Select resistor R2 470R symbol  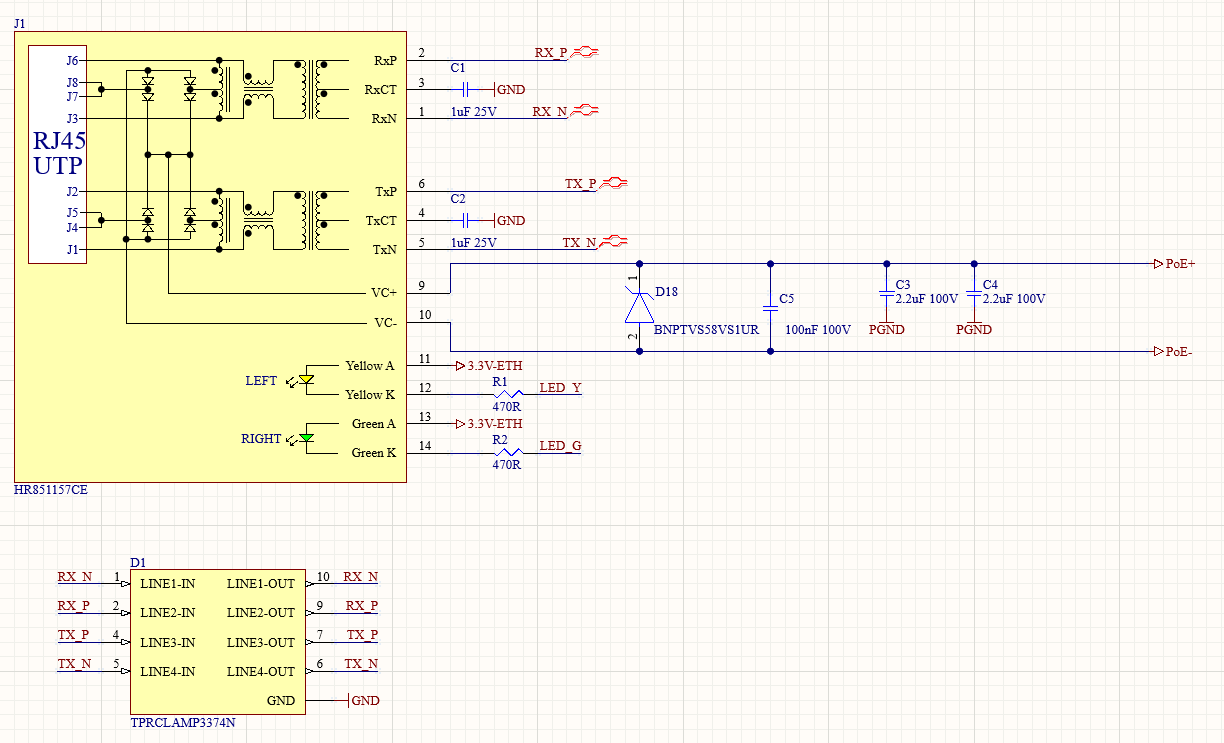(507, 452)
